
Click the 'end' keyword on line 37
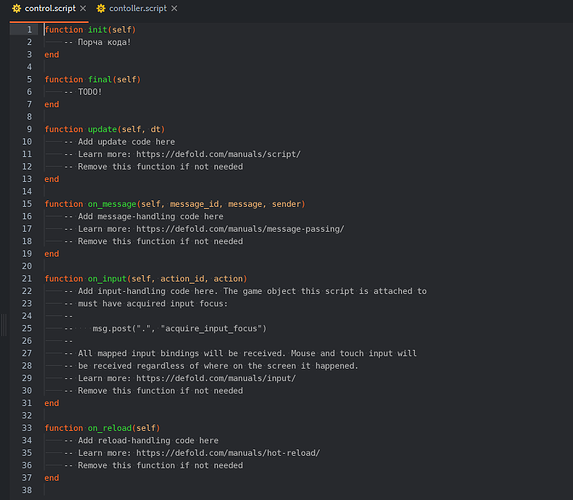(x=52, y=478)
